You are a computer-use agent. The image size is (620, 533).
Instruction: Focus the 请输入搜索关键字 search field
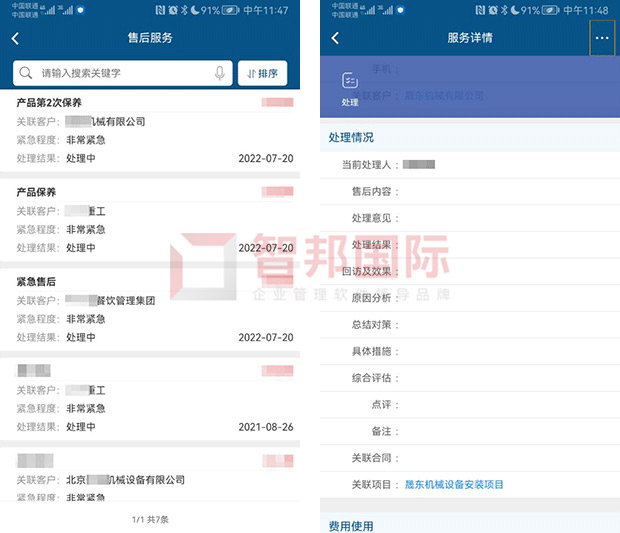[123, 73]
